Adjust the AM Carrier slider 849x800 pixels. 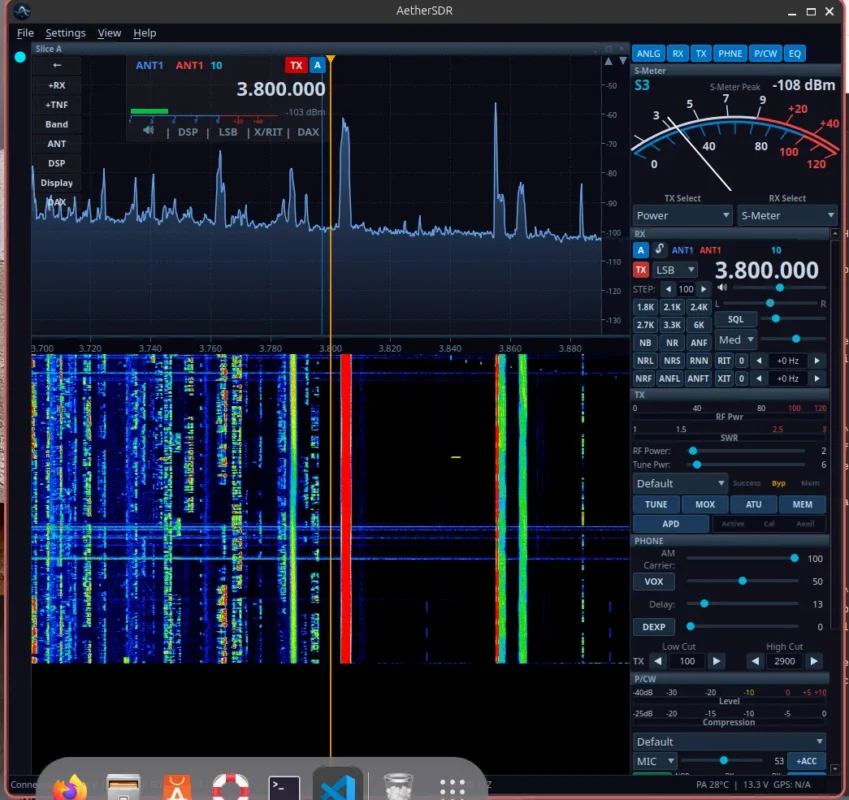[742, 558]
